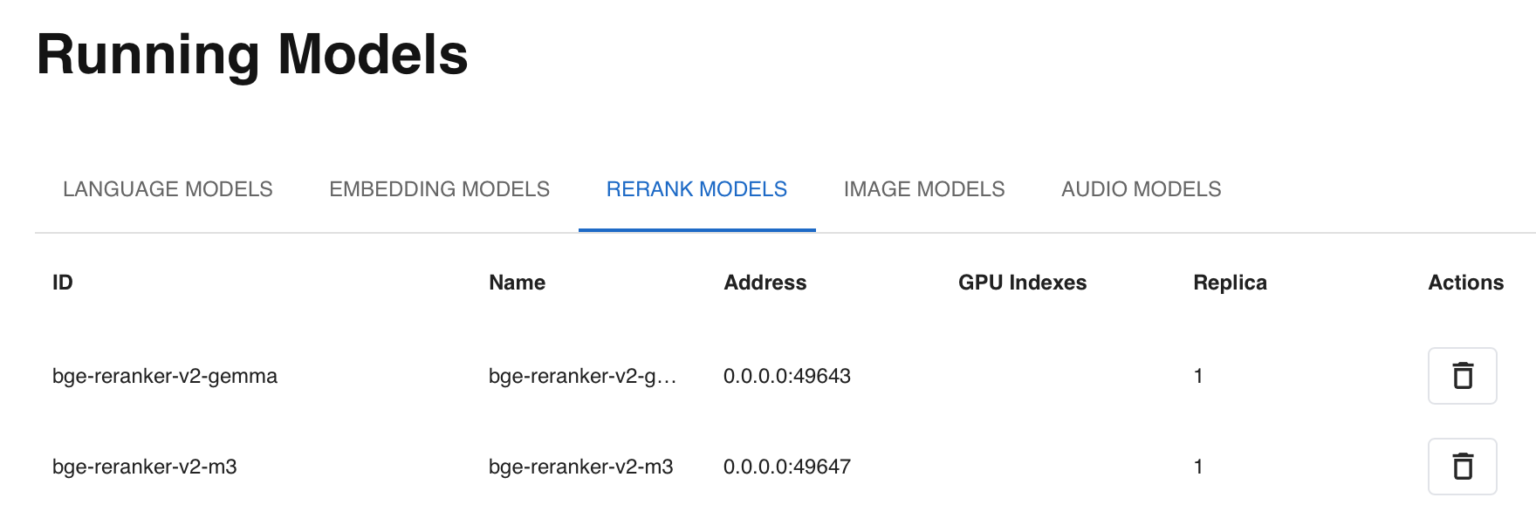
Task: Click the Name column header
Action: pos(517,283)
